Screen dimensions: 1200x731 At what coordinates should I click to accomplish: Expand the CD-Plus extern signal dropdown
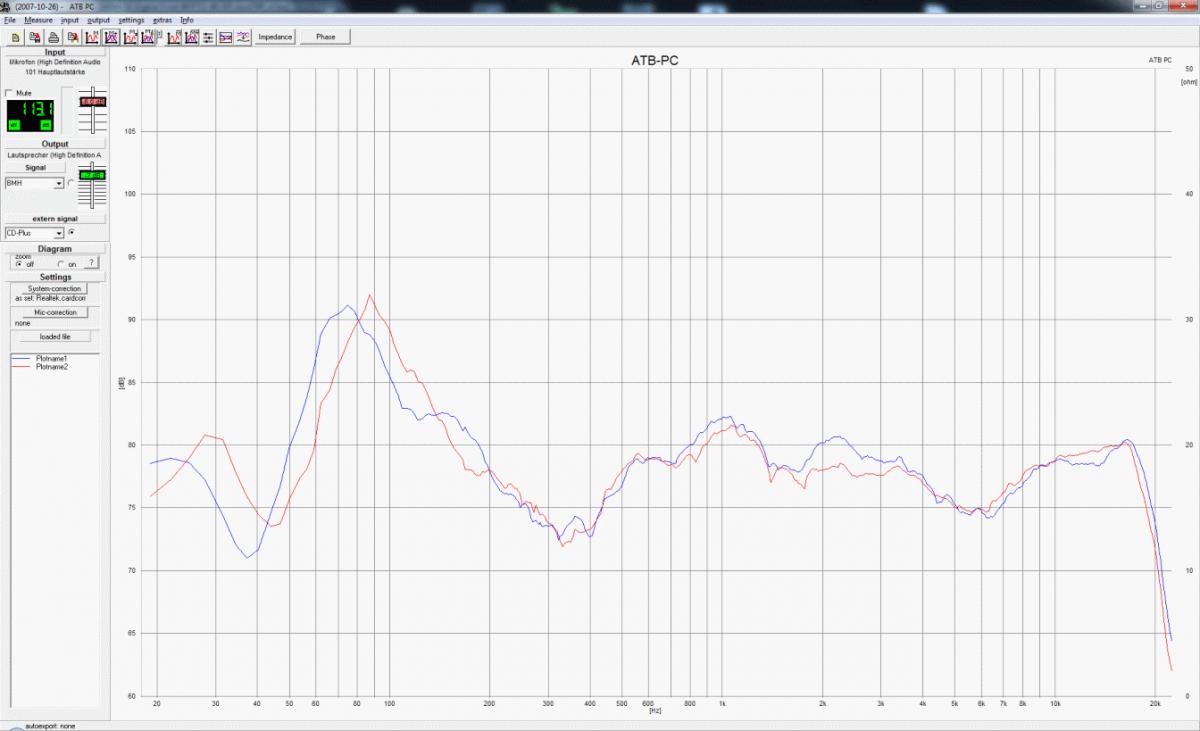click(59, 233)
